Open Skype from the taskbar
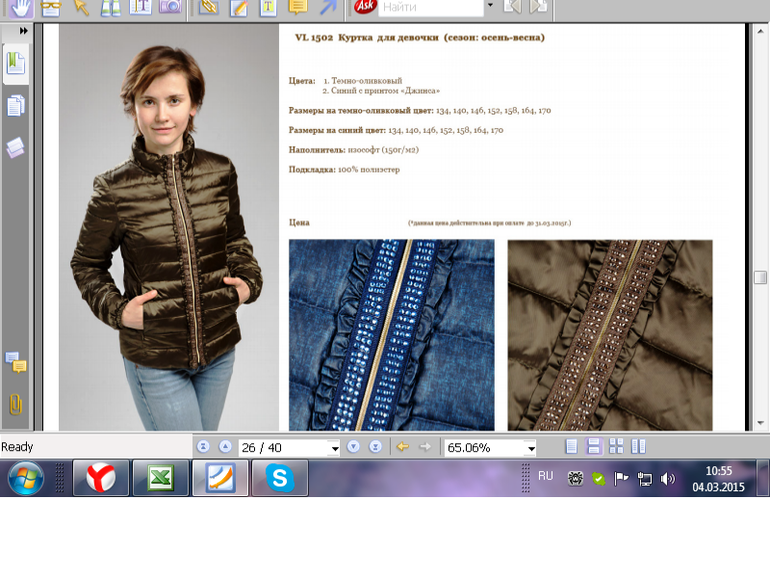The image size is (770, 578). (279, 479)
